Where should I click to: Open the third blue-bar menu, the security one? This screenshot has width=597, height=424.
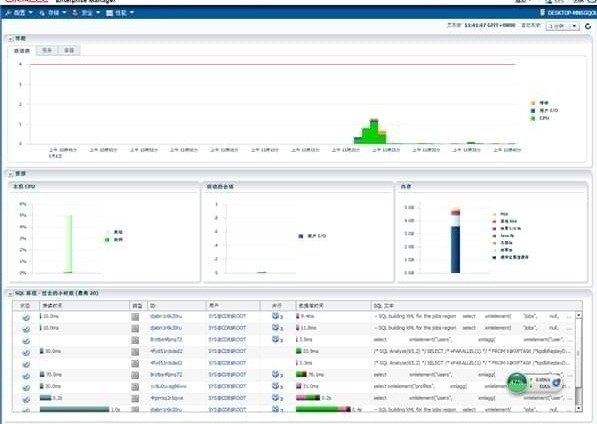pyautogui.click(x=86, y=13)
